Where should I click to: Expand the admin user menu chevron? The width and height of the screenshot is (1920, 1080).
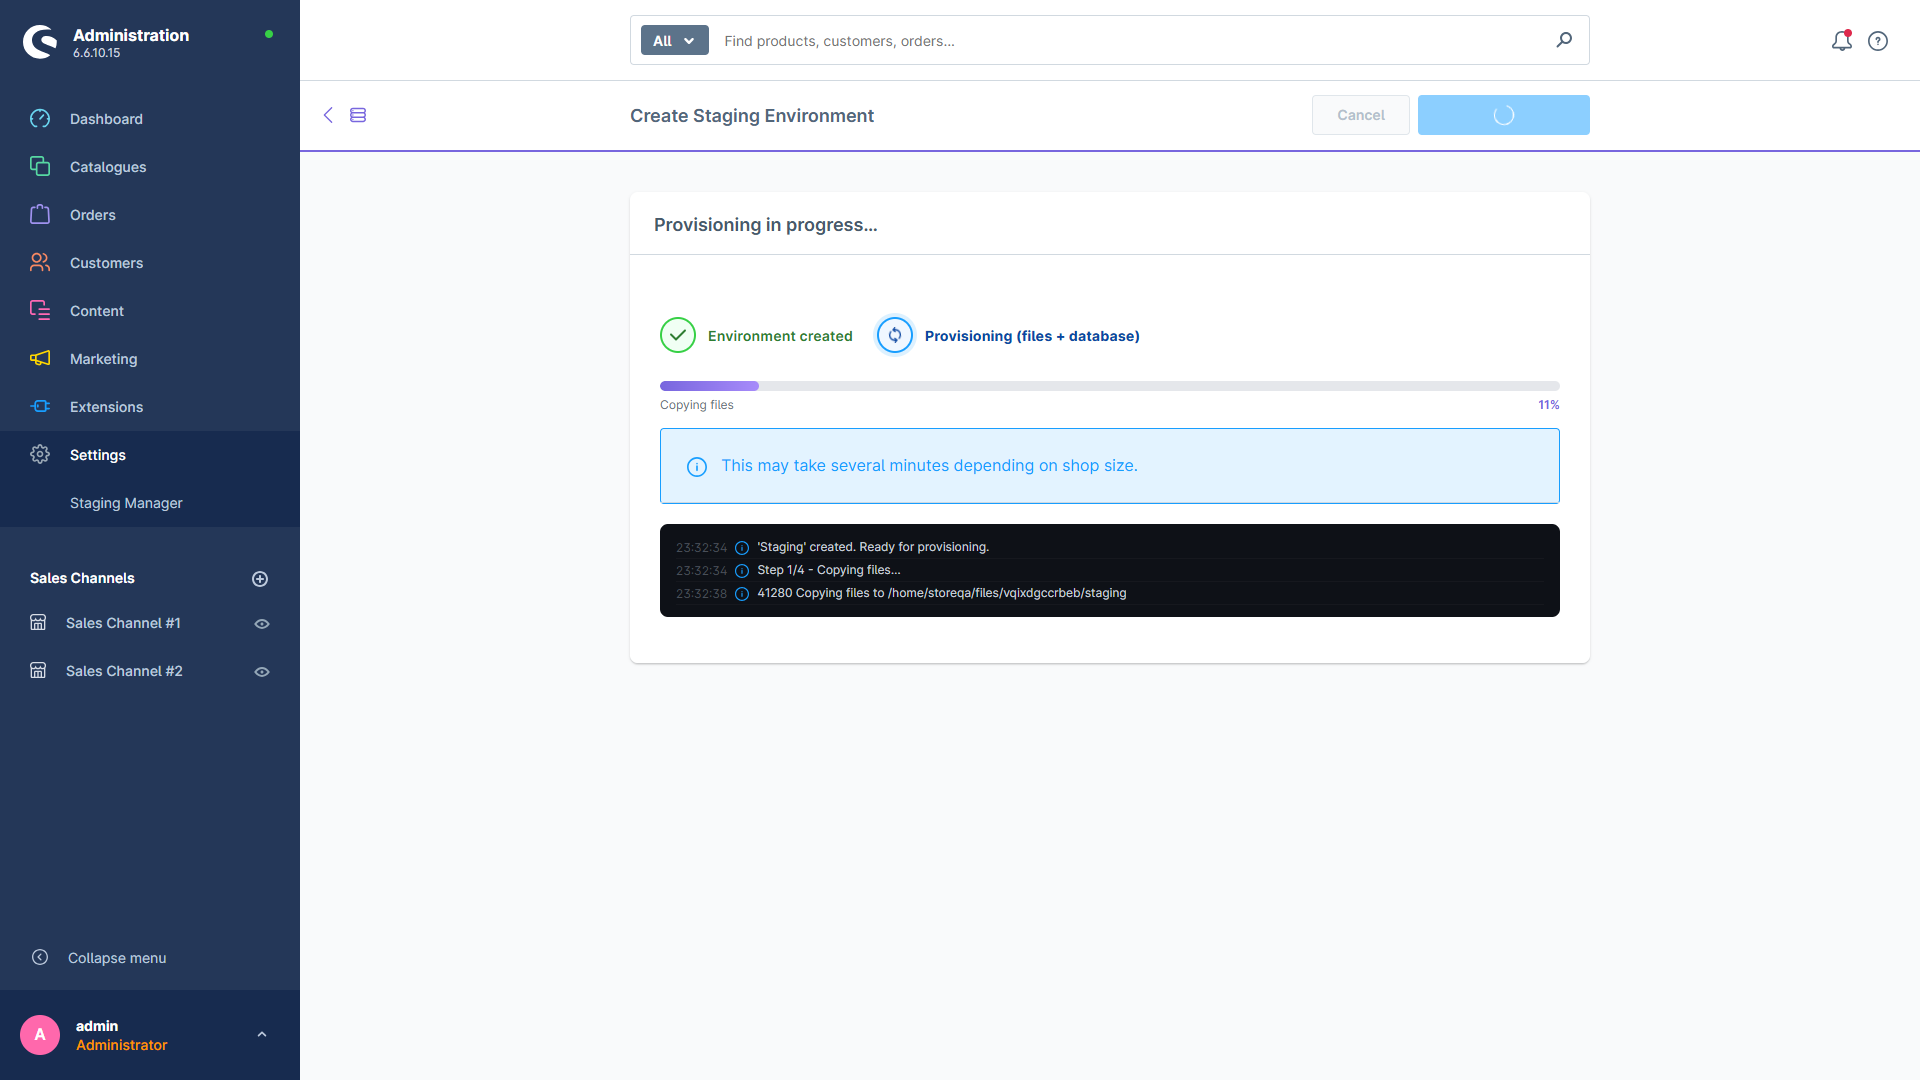coord(262,1035)
